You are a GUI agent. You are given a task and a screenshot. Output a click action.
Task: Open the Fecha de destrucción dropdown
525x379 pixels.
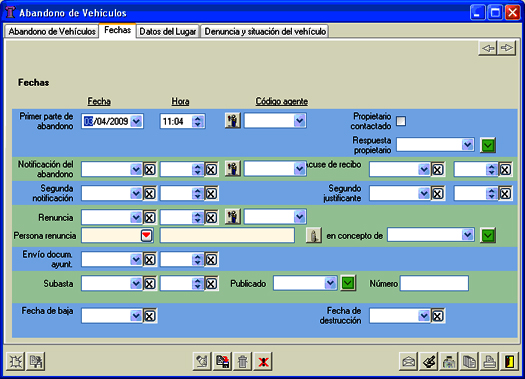[x=424, y=315]
